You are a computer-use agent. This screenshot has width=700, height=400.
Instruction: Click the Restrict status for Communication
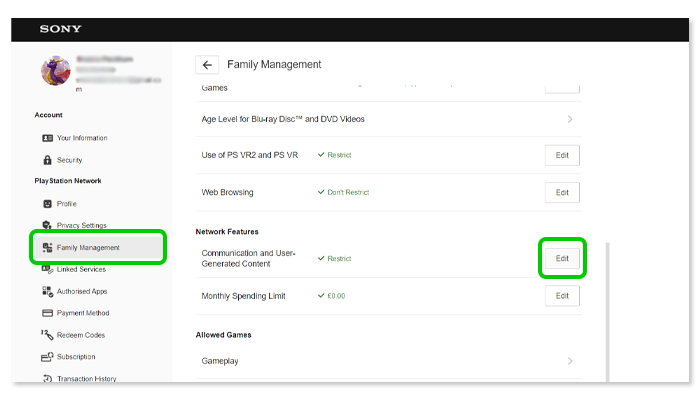pos(334,258)
